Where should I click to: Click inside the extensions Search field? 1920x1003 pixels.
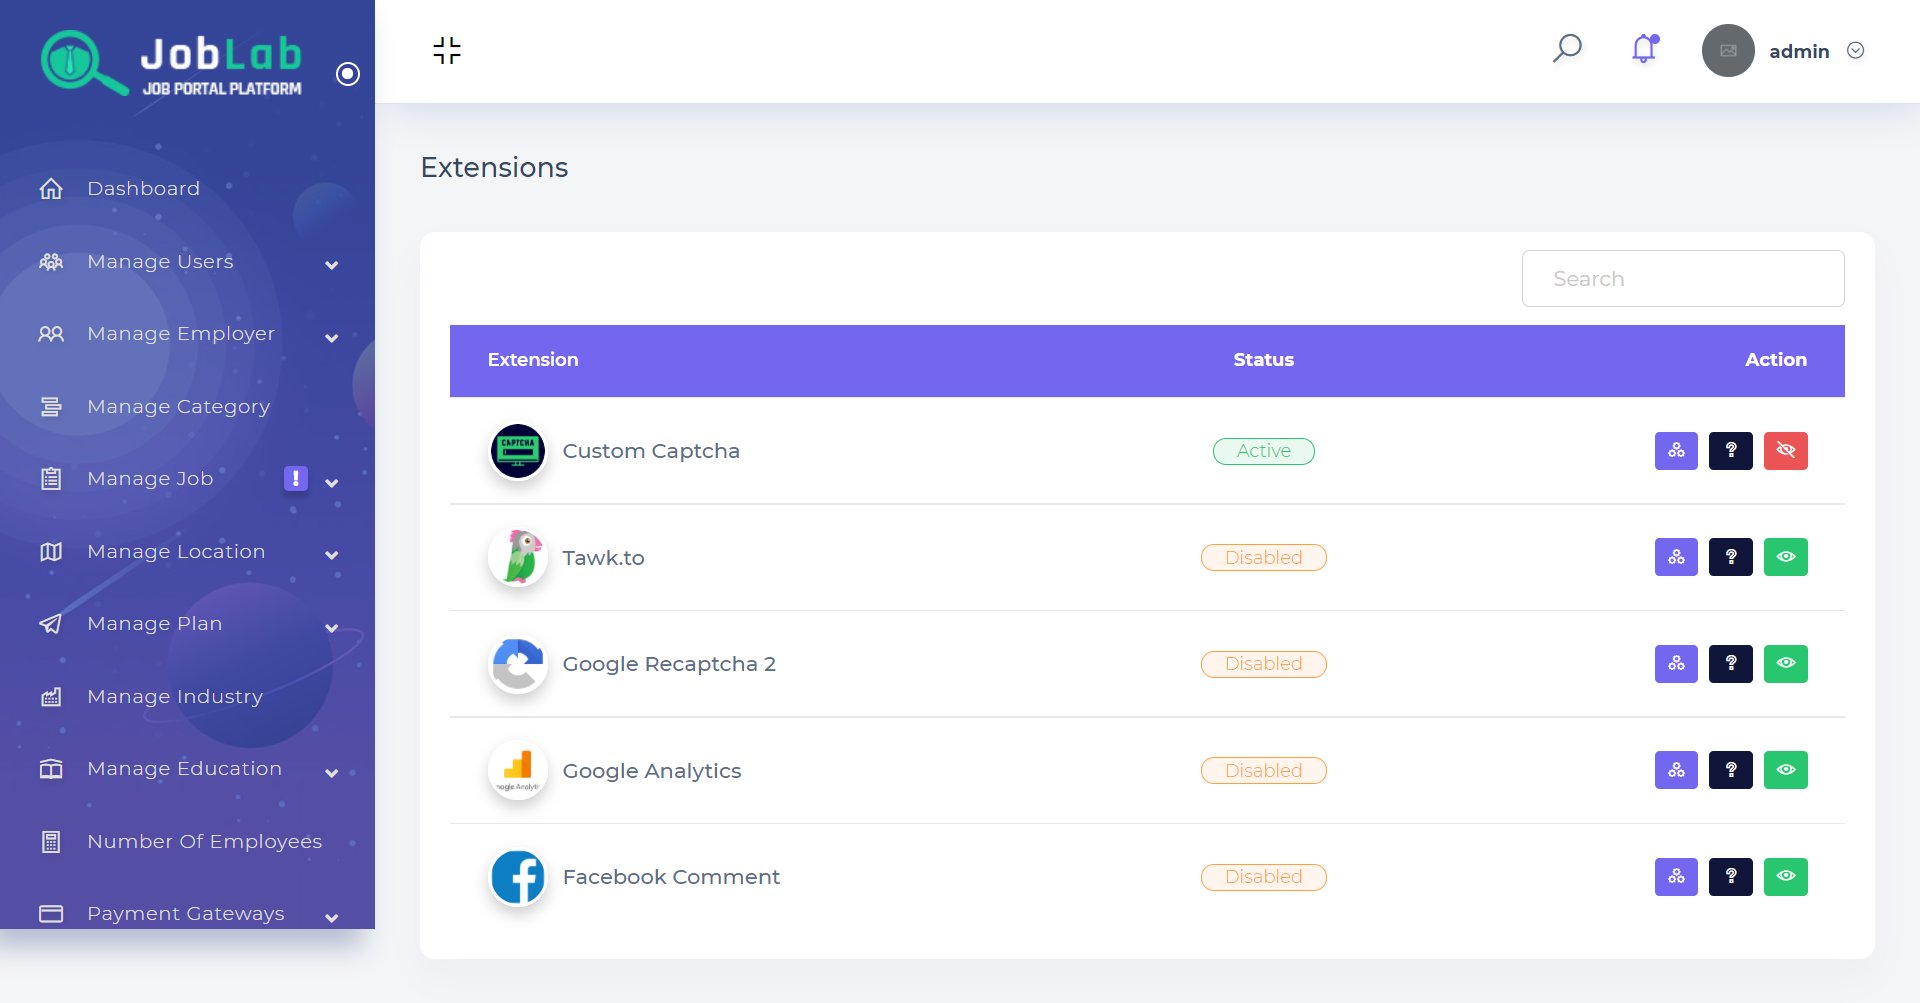[1683, 278]
